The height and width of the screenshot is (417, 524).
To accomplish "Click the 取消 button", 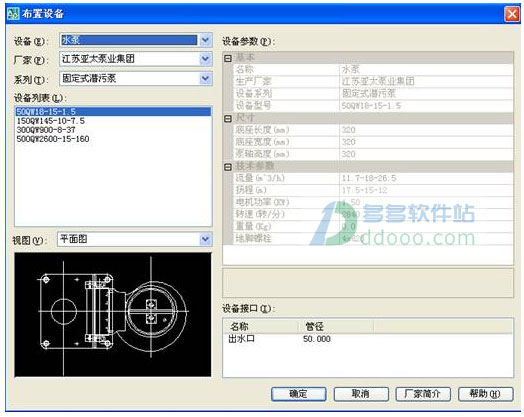I will point(361,394).
